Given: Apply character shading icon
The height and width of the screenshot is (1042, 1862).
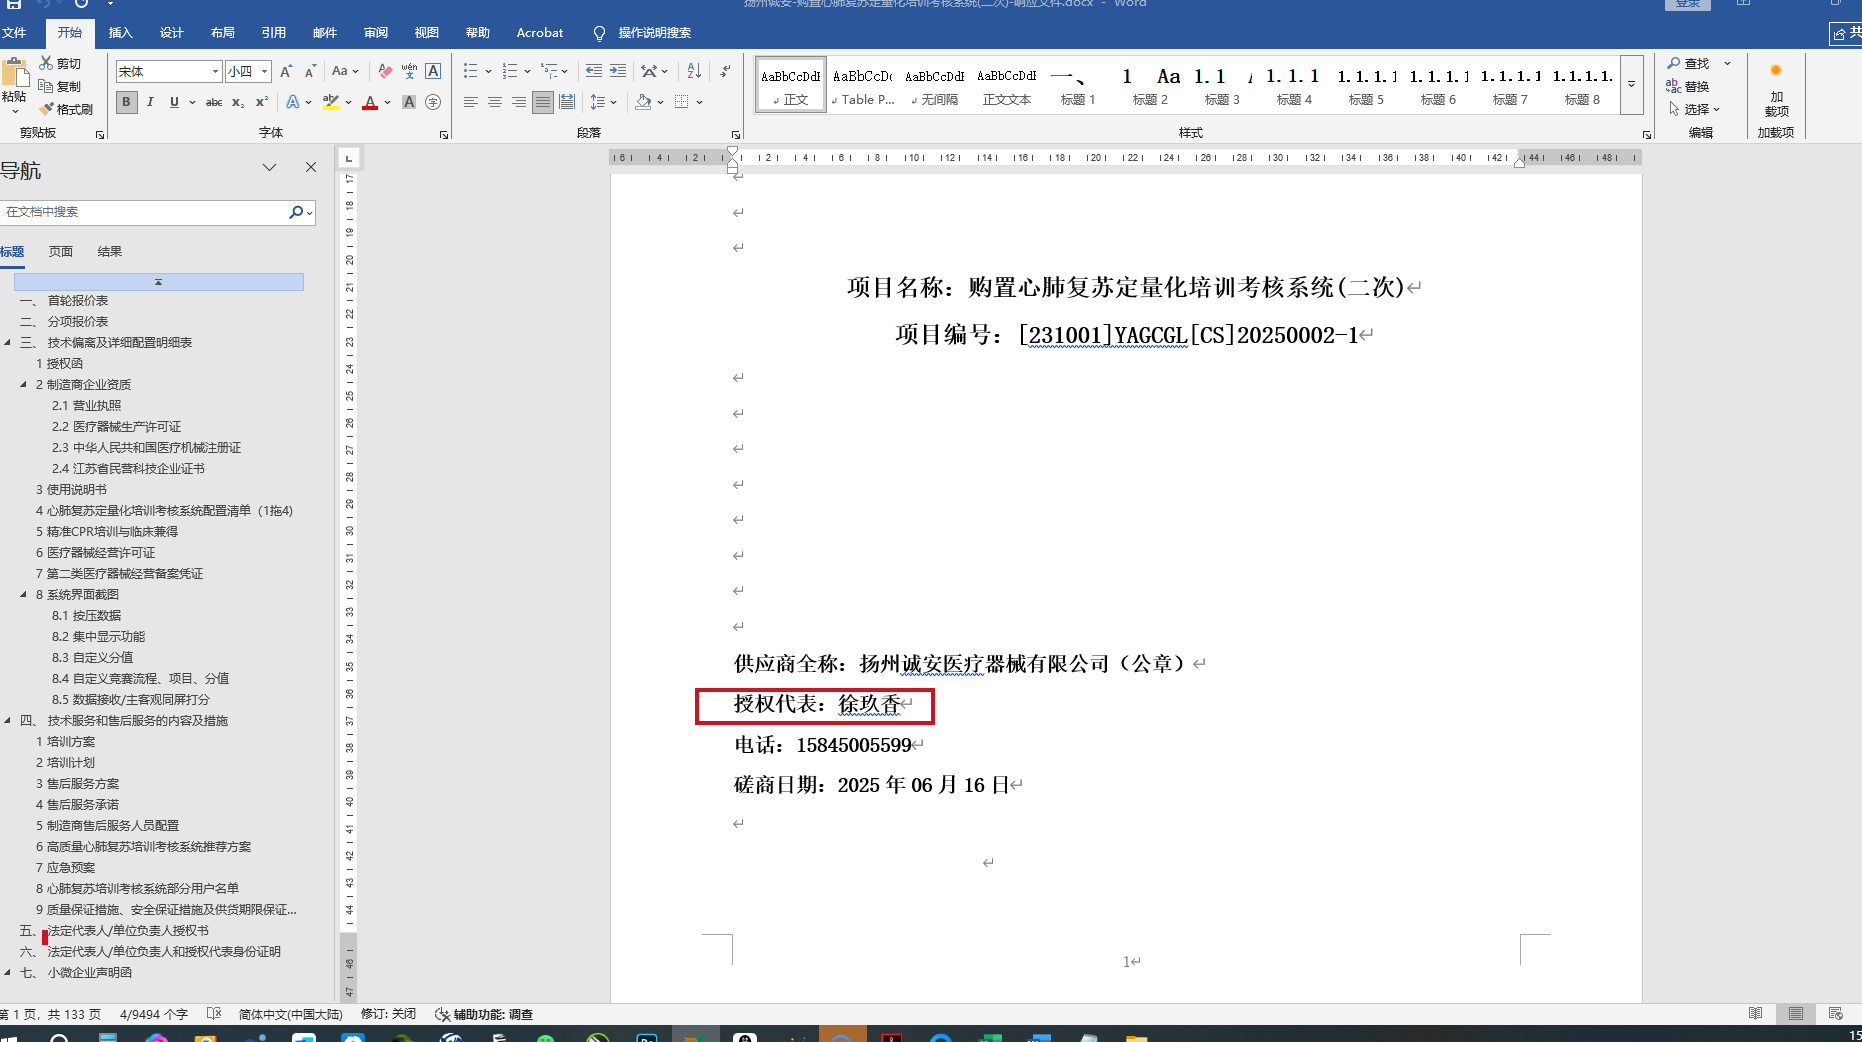Looking at the screenshot, I should pyautogui.click(x=409, y=102).
